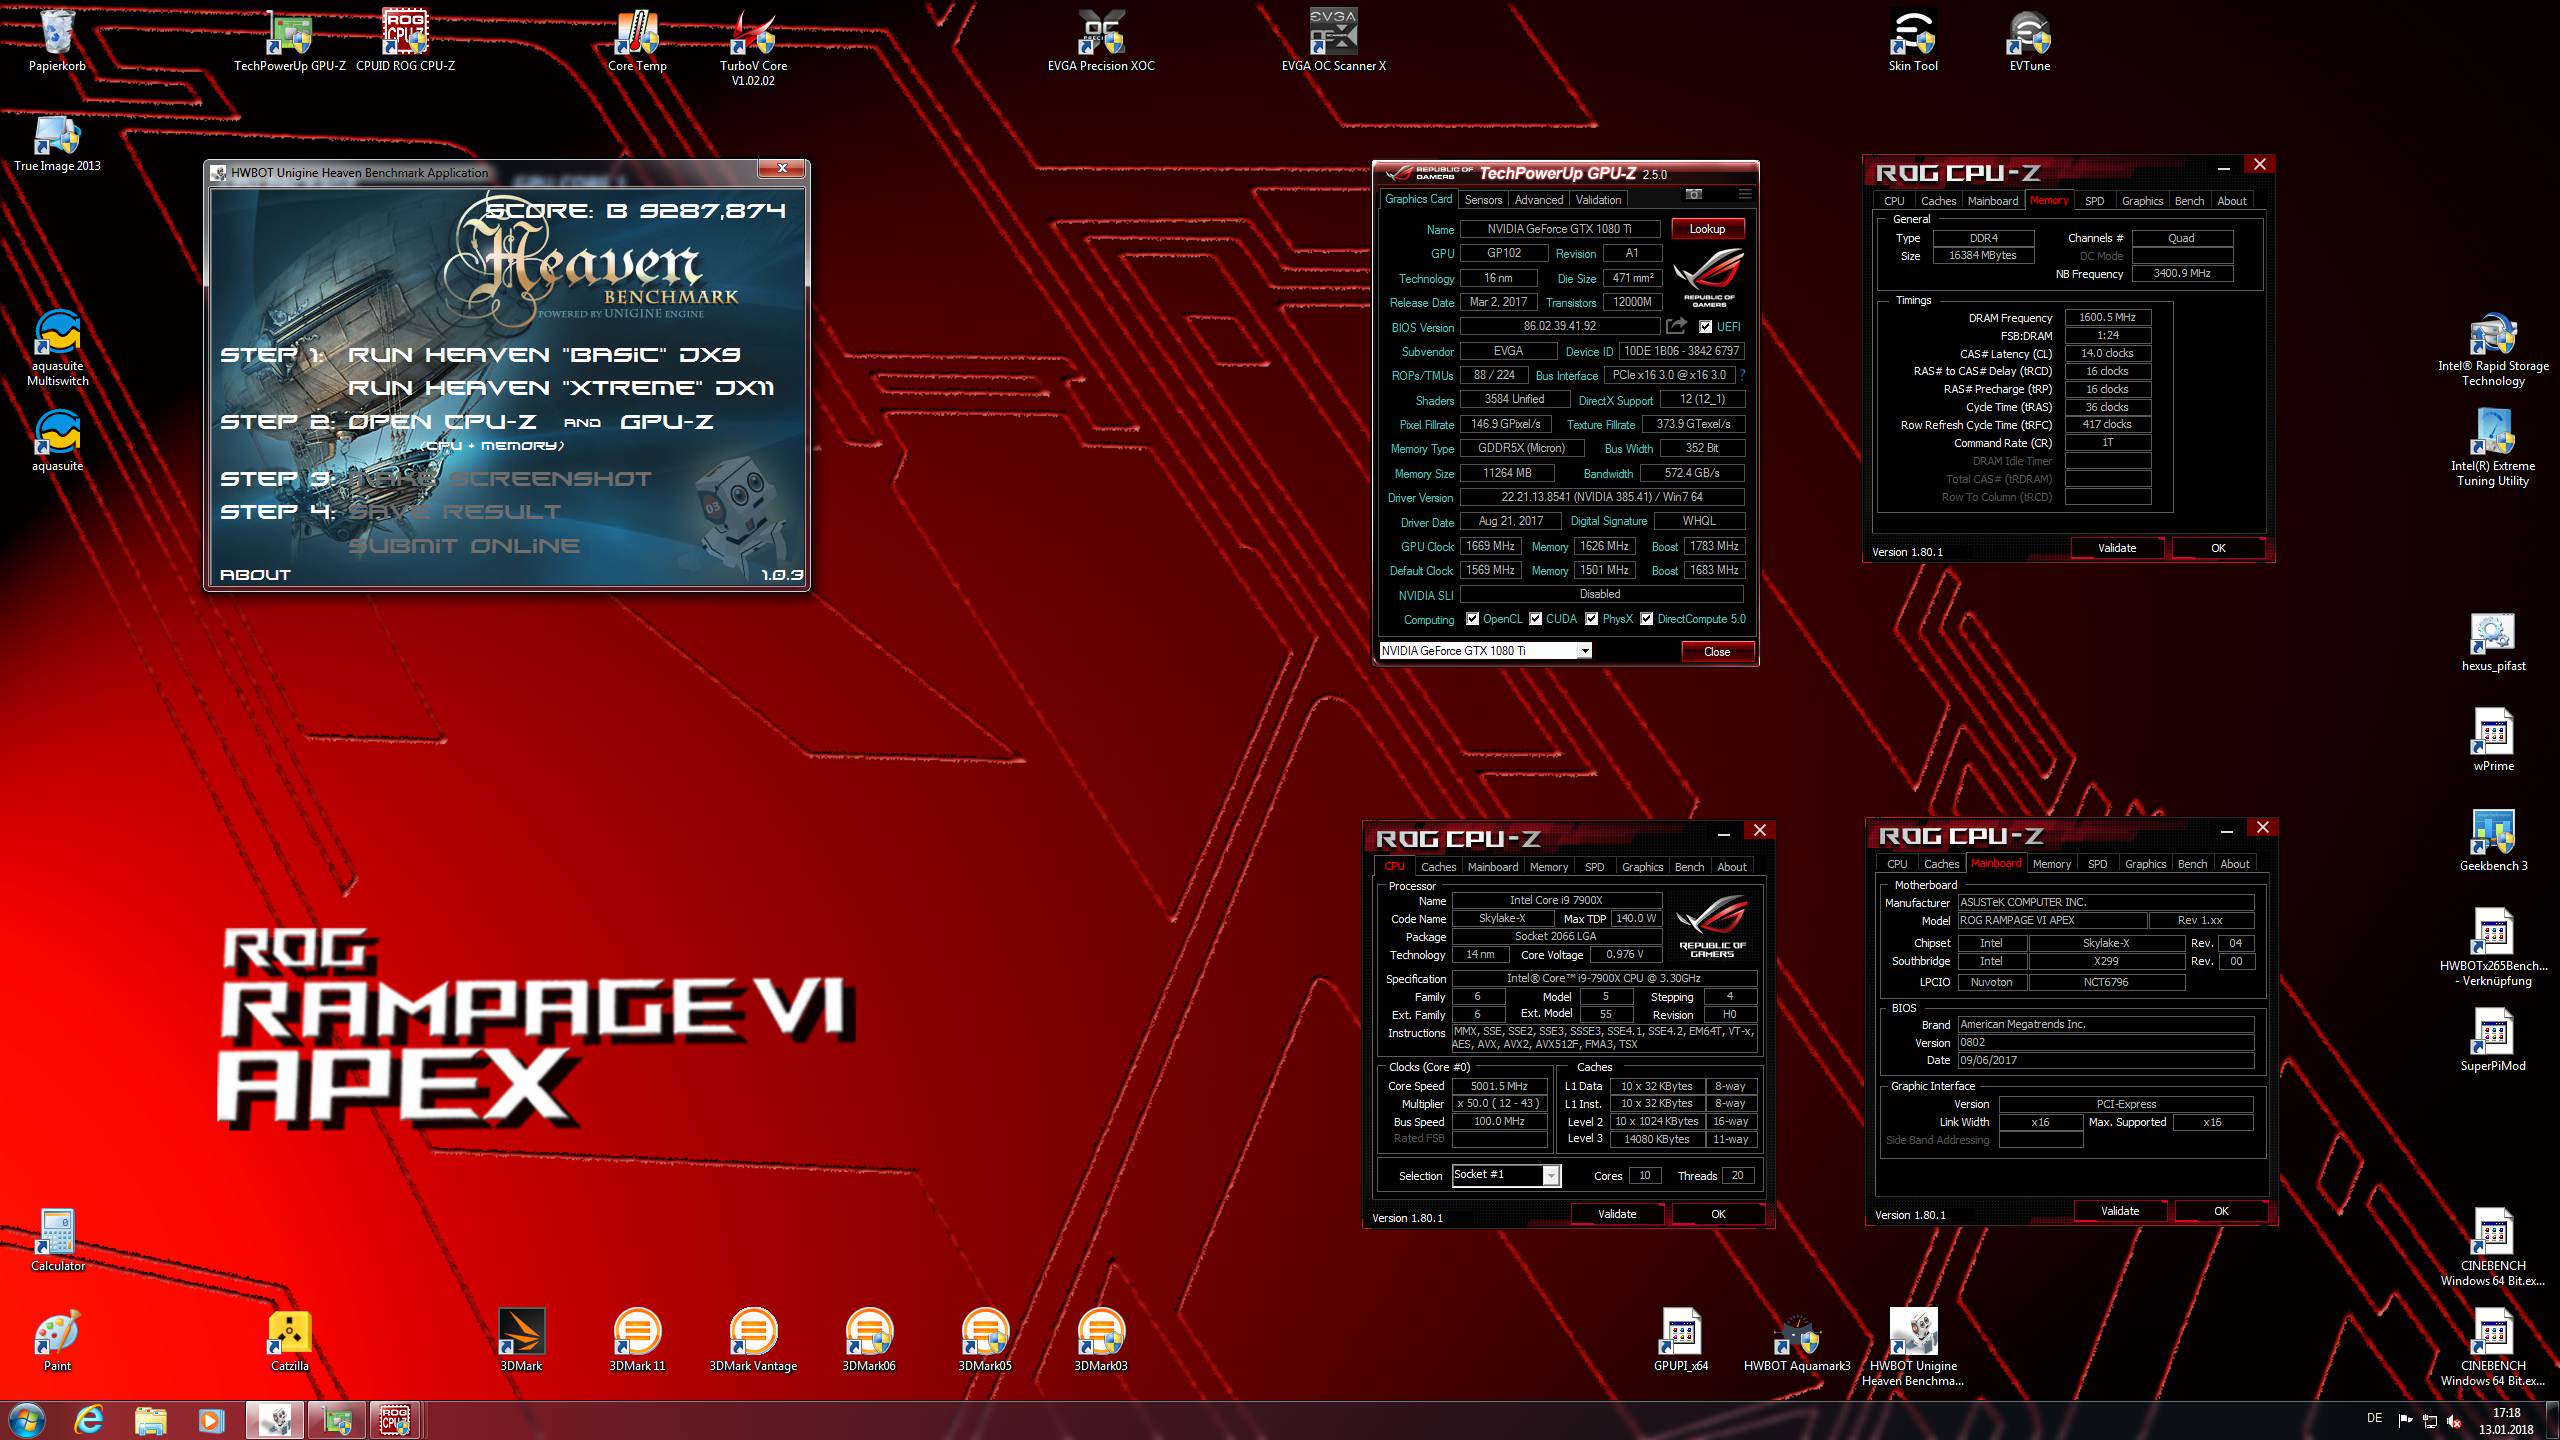
Task: Toggle UEFI checkbox in GPU-Z
Action: pos(1706,327)
